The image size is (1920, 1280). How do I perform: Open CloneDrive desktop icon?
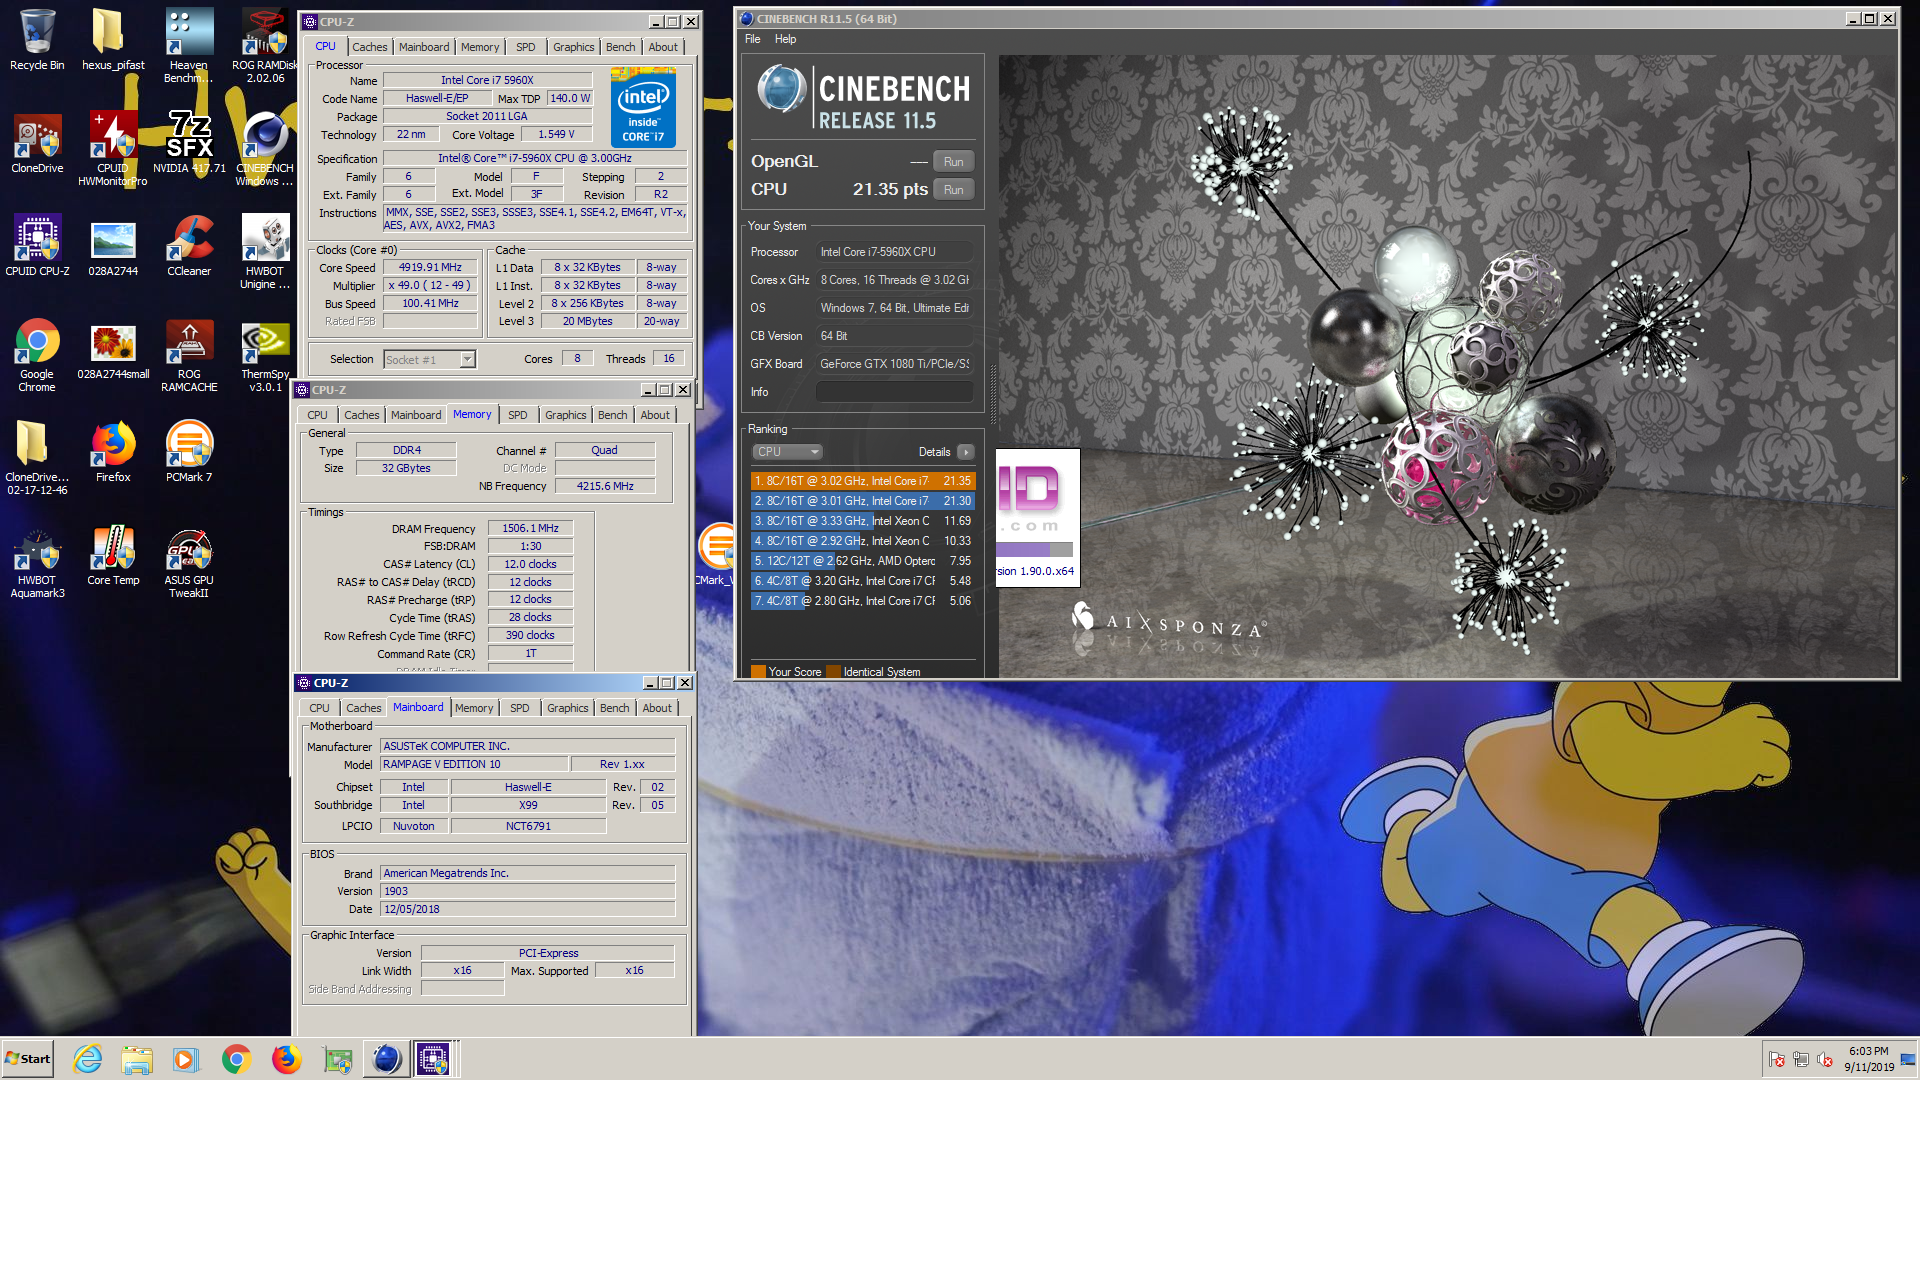point(37,143)
